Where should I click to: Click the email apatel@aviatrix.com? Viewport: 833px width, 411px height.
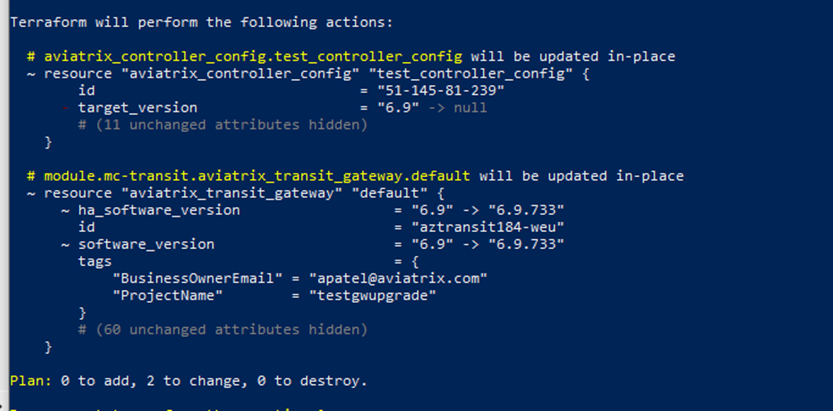(x=398, y=278)
